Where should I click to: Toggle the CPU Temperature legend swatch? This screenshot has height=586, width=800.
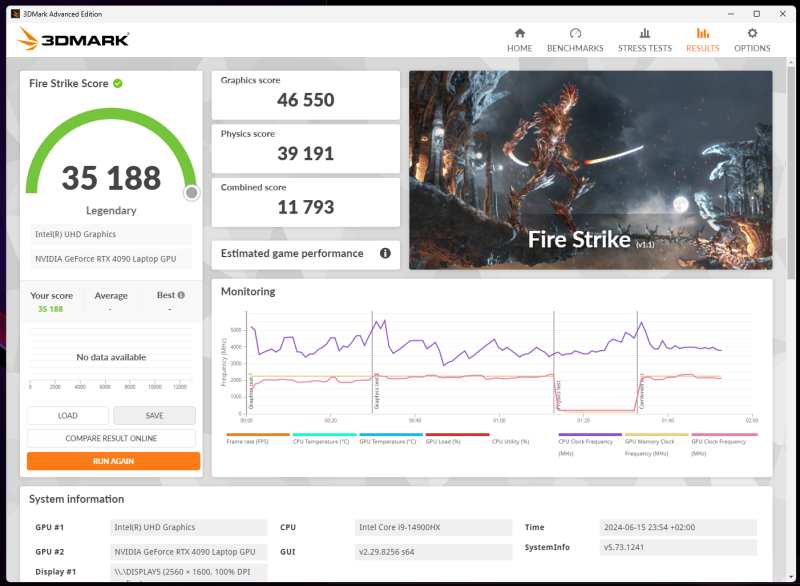(324, 435)
